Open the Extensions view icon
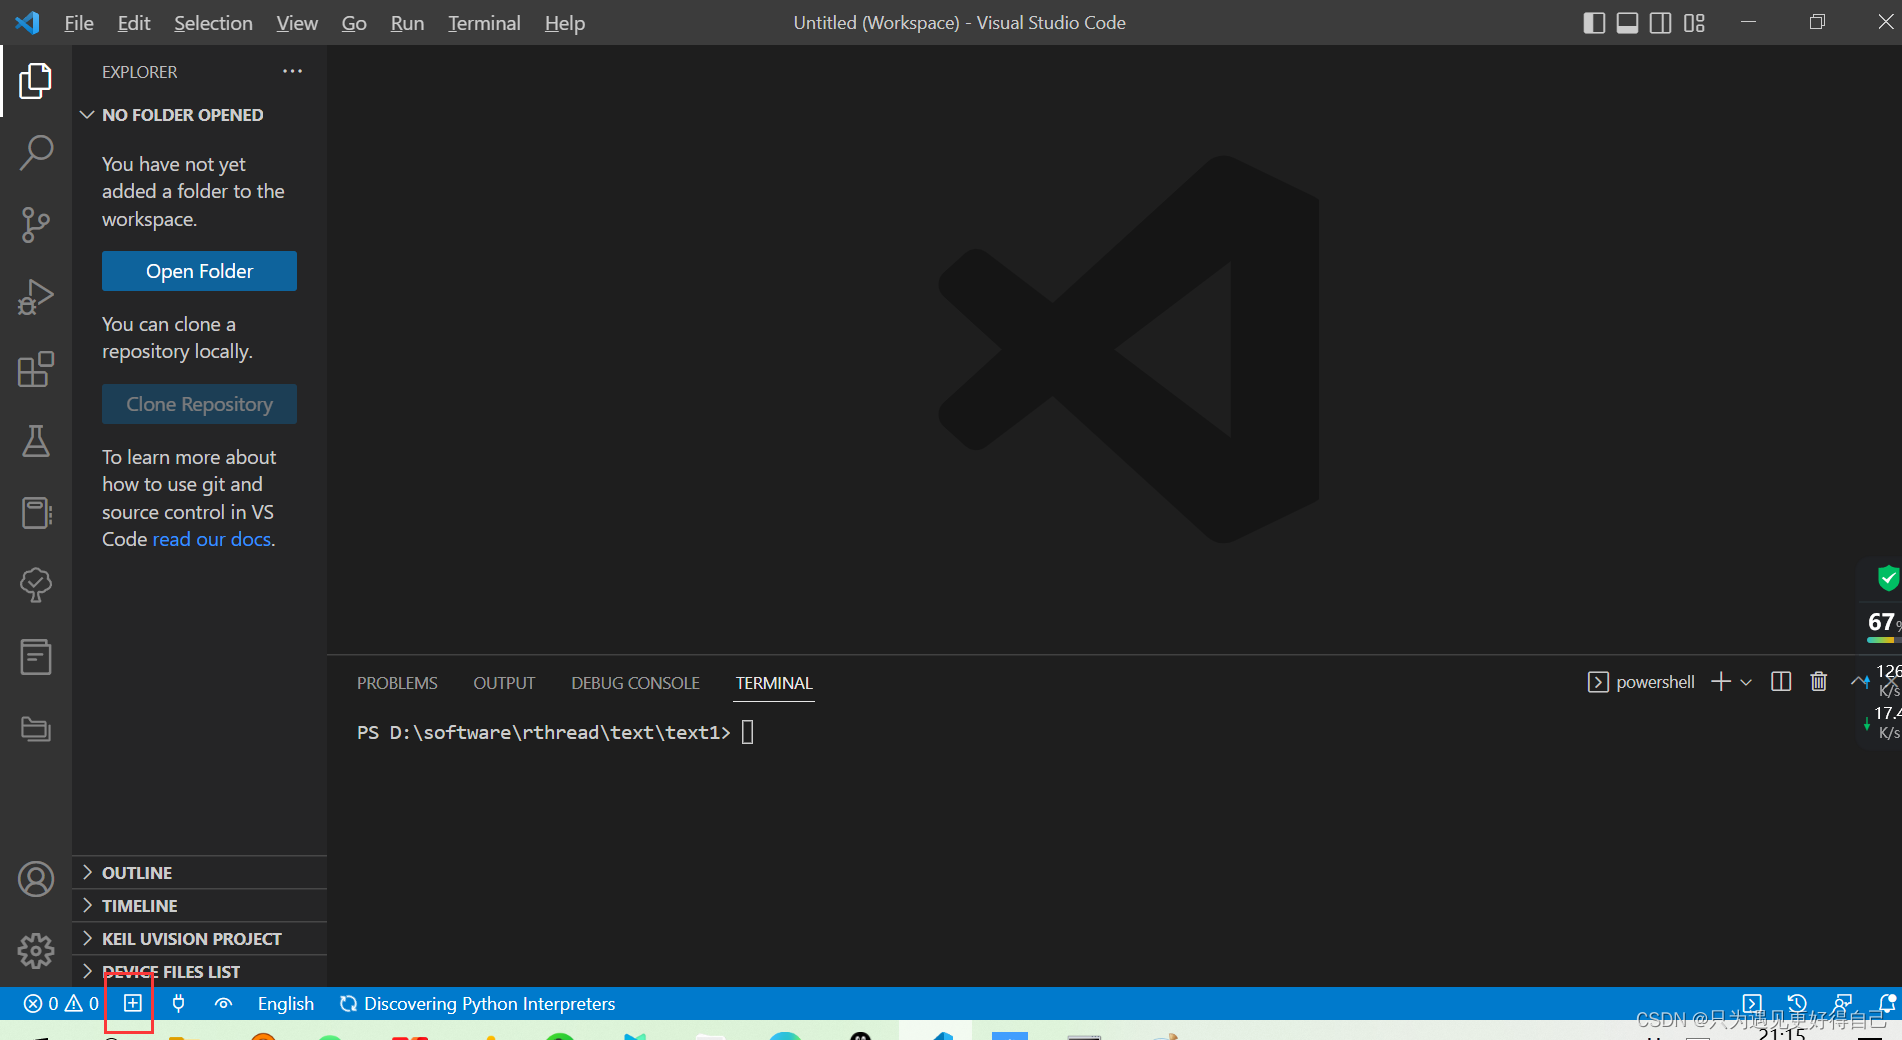Screen dimensions: 1902x1040 36,369
